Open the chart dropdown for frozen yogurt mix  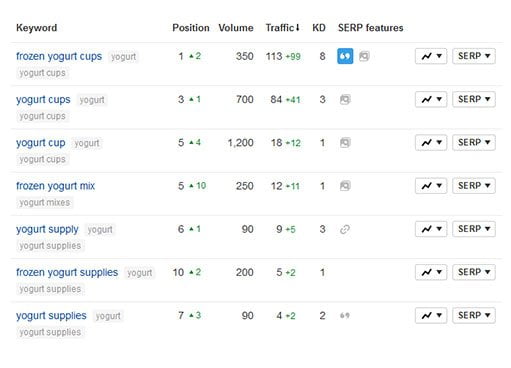(431, 186)
